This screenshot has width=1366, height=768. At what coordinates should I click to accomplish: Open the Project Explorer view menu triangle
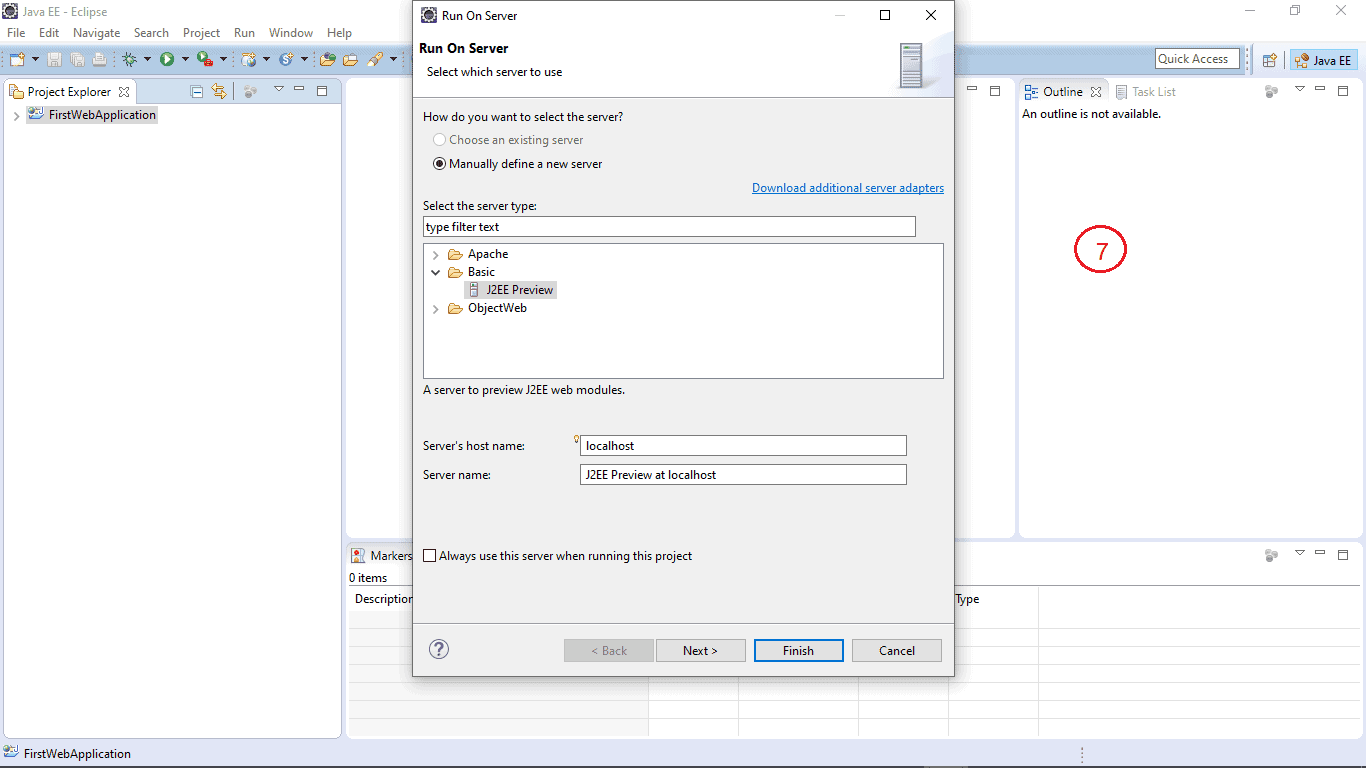pos(279,90)
